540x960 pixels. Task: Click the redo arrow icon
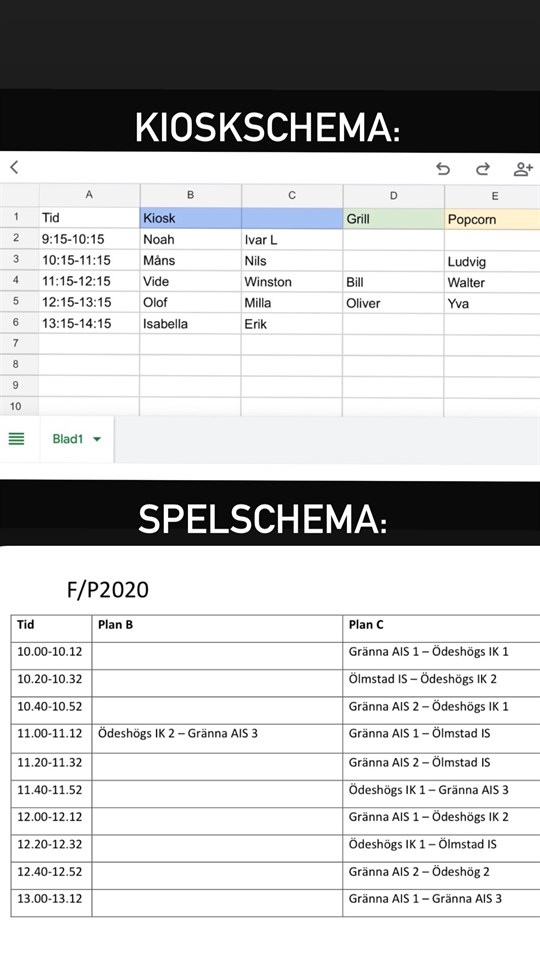[x=483, y=169]
